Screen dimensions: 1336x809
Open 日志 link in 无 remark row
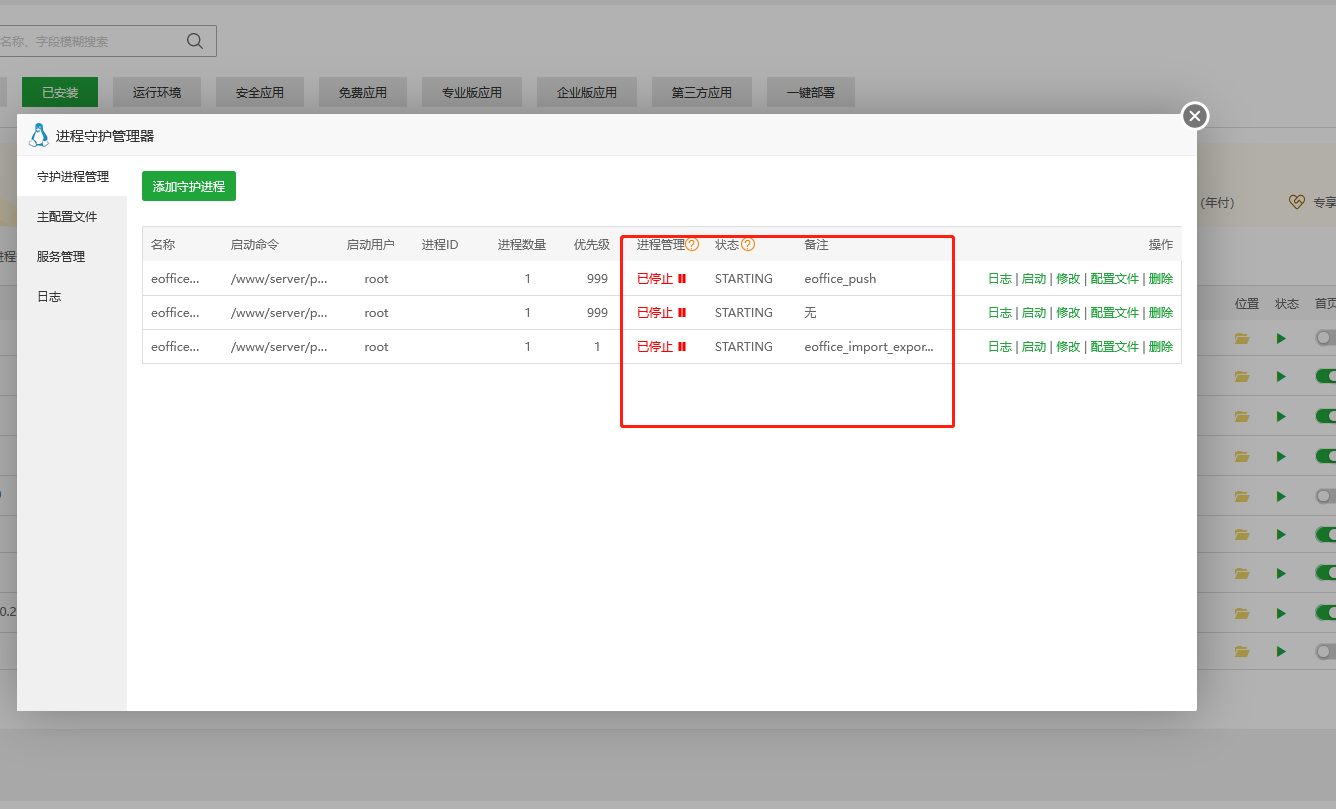(x=1000, y=313)
